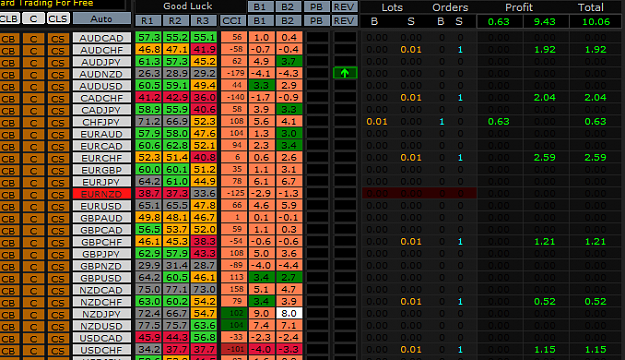The width and height of the screenshot is (625, 360).
Task: Click C button in AUDCHF row
Action: tap(33, 51)
